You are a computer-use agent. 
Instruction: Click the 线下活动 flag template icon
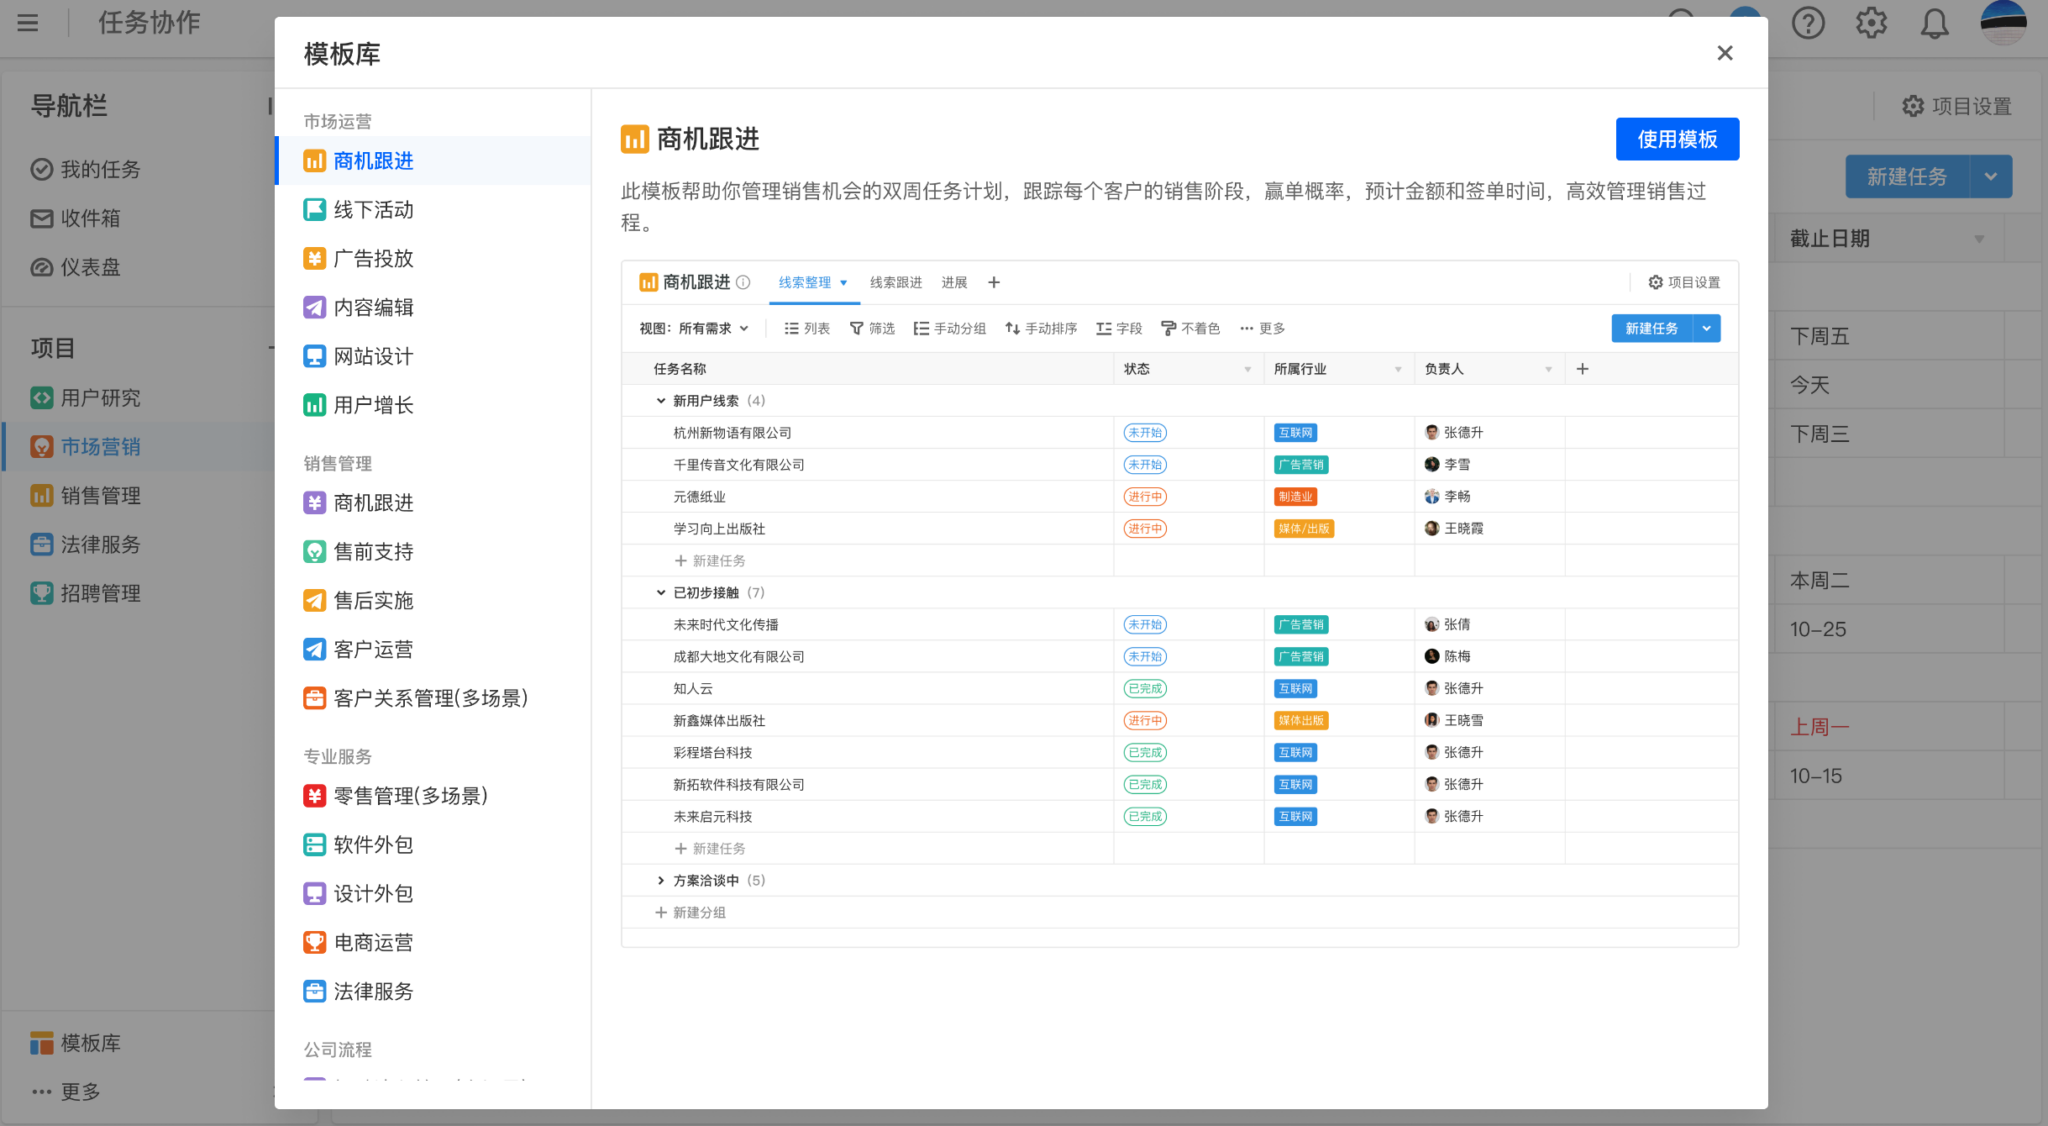click(314, 210)
